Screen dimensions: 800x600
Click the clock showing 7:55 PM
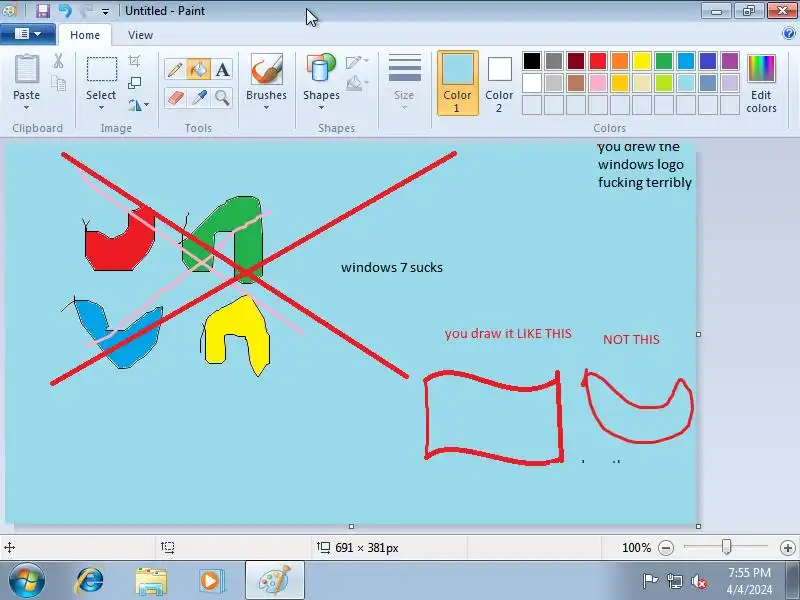(749, 572)
